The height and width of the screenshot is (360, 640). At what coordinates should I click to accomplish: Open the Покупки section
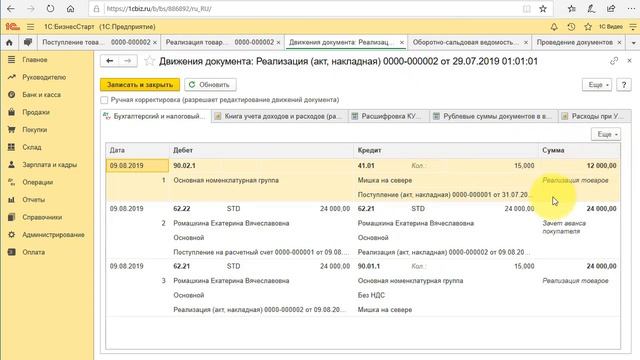[x=35, y=130]
